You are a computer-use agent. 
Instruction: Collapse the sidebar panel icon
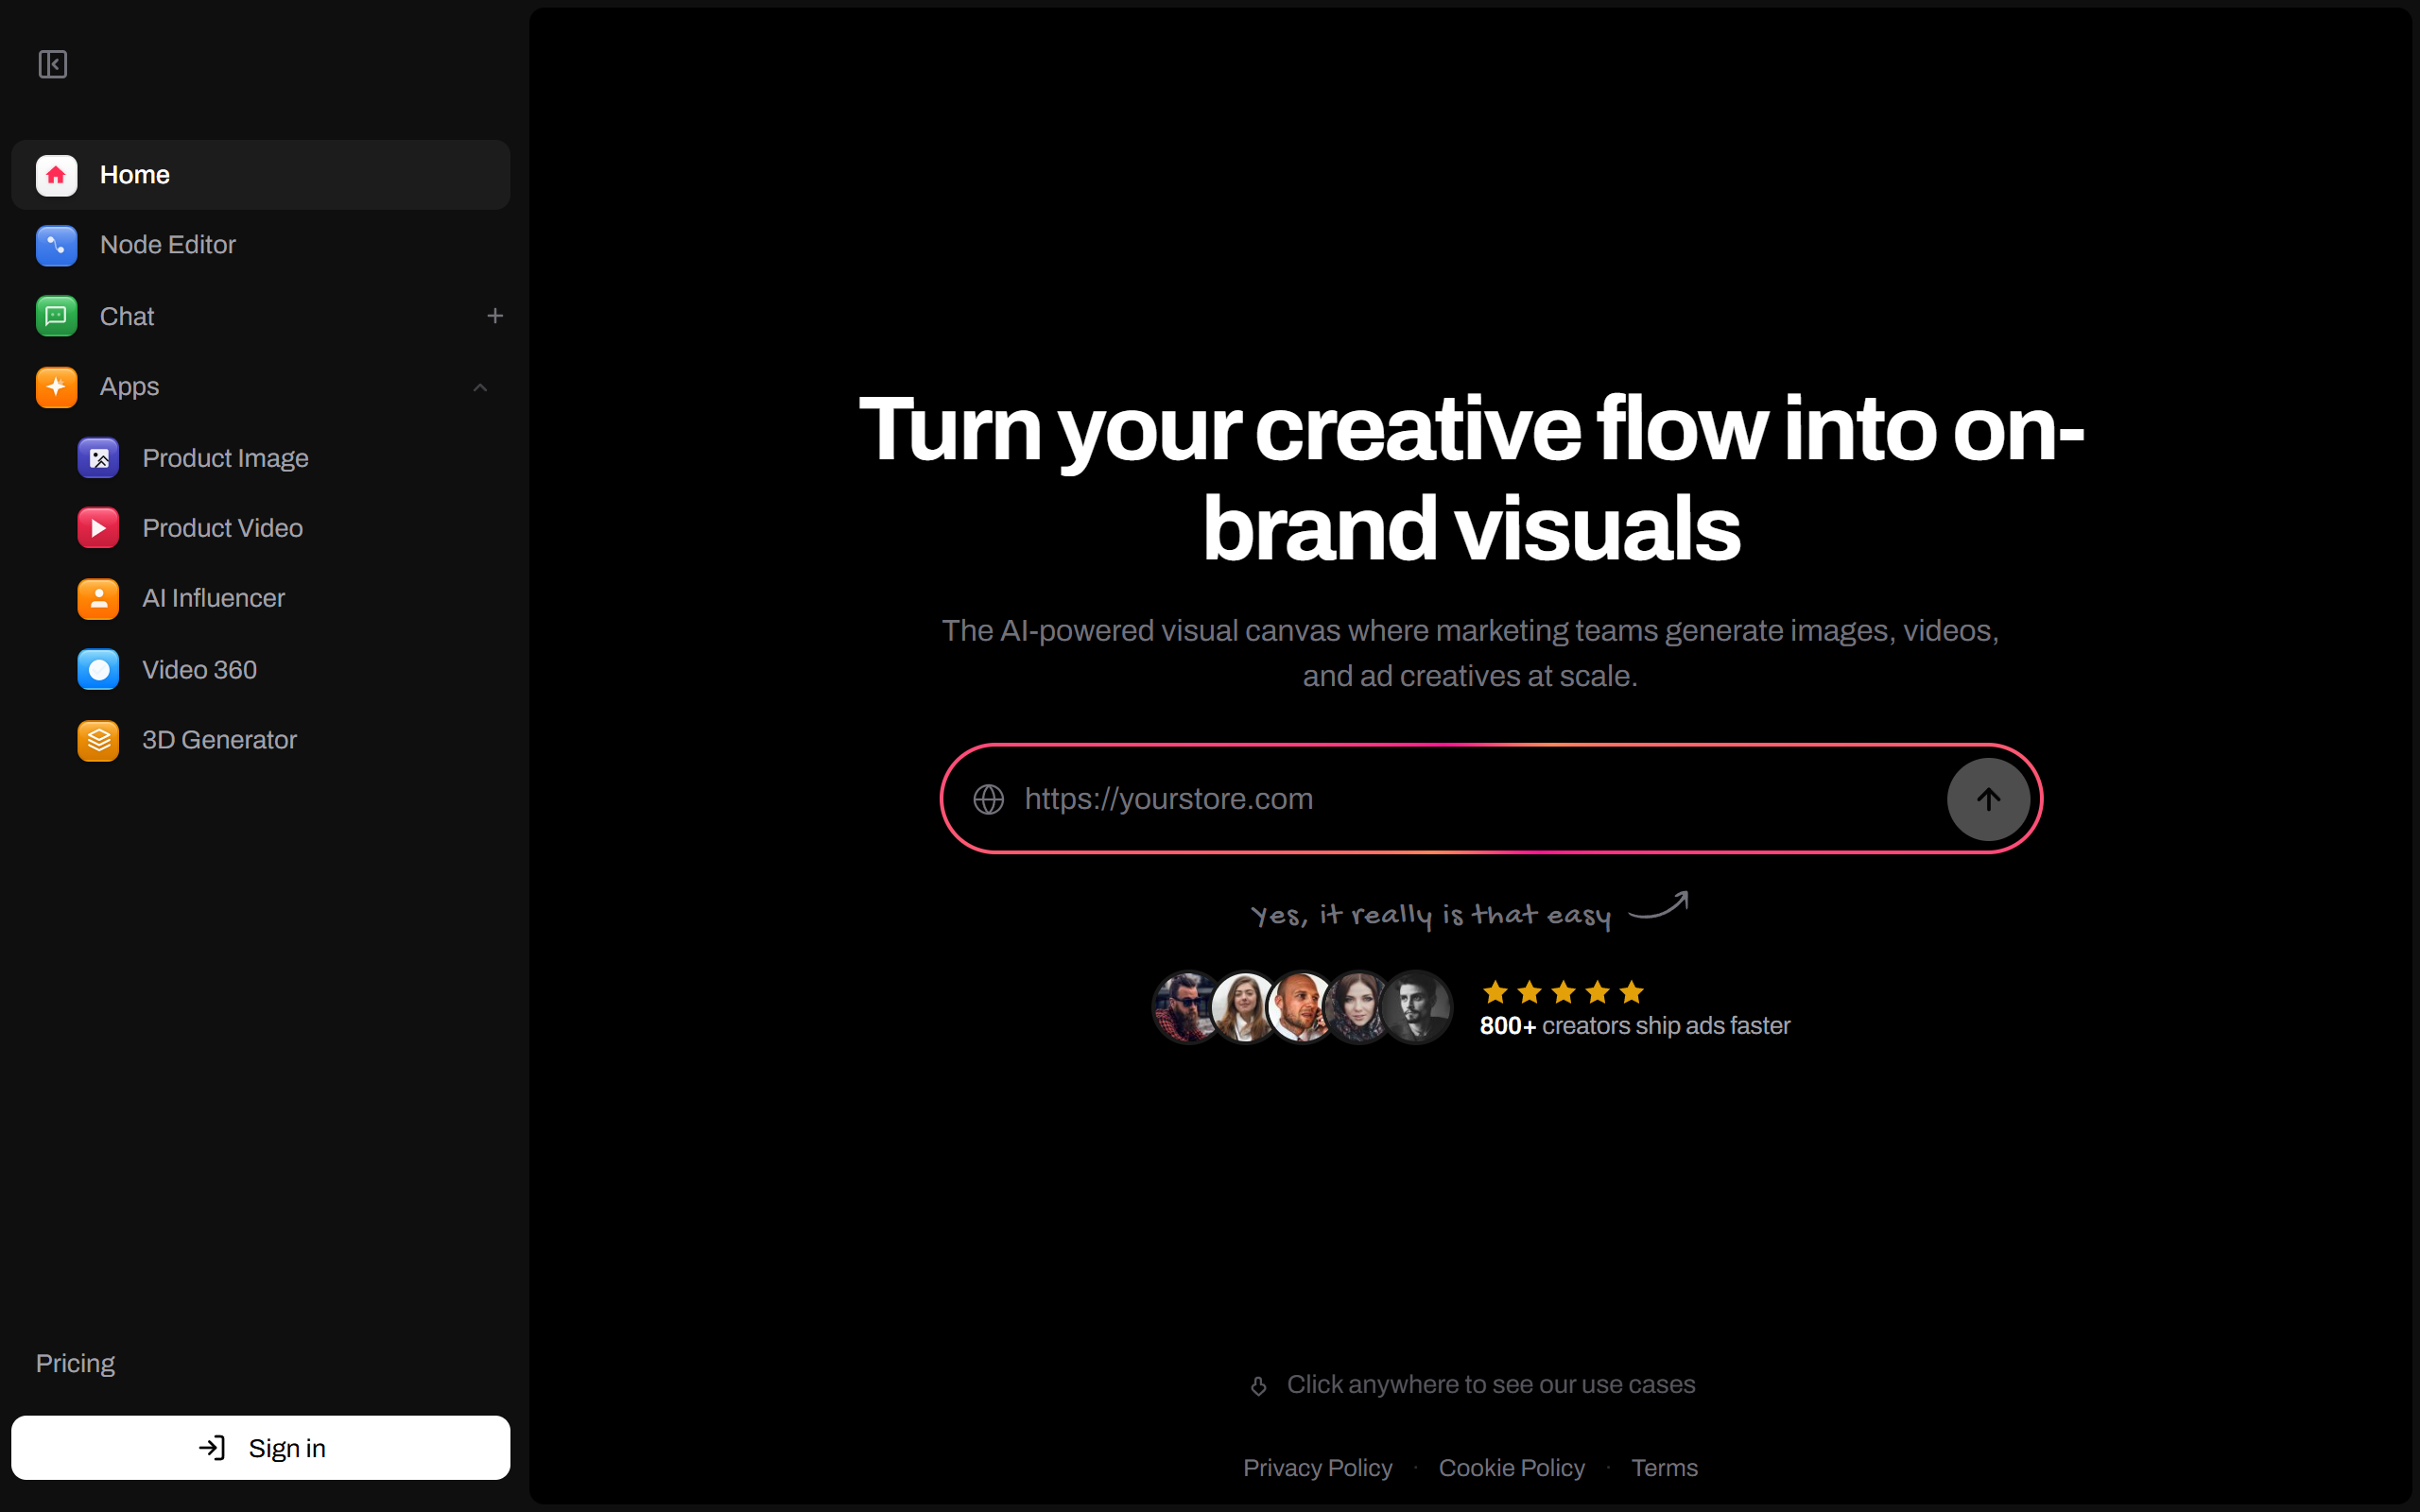(x=53, y=65)
